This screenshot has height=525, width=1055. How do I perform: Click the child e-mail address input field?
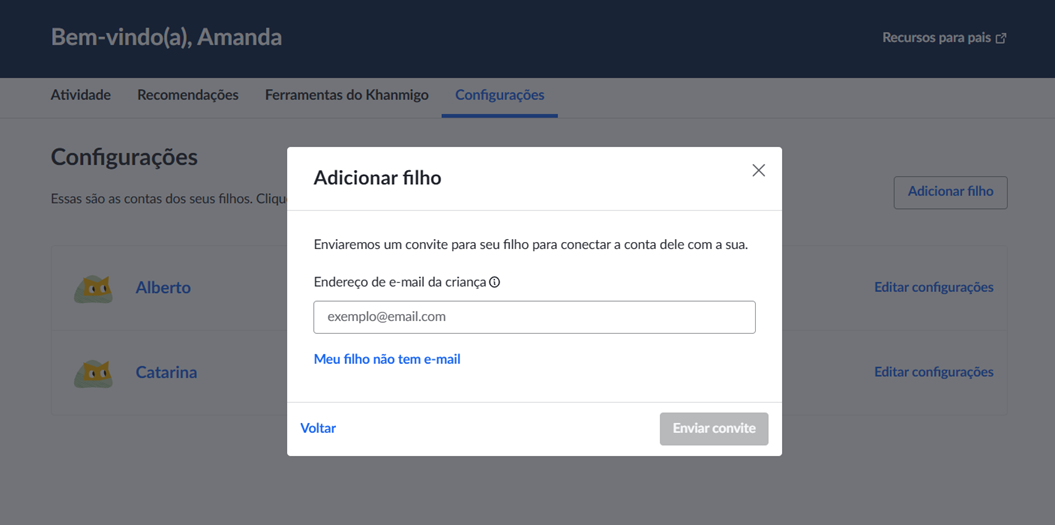(x=534, y=317)
